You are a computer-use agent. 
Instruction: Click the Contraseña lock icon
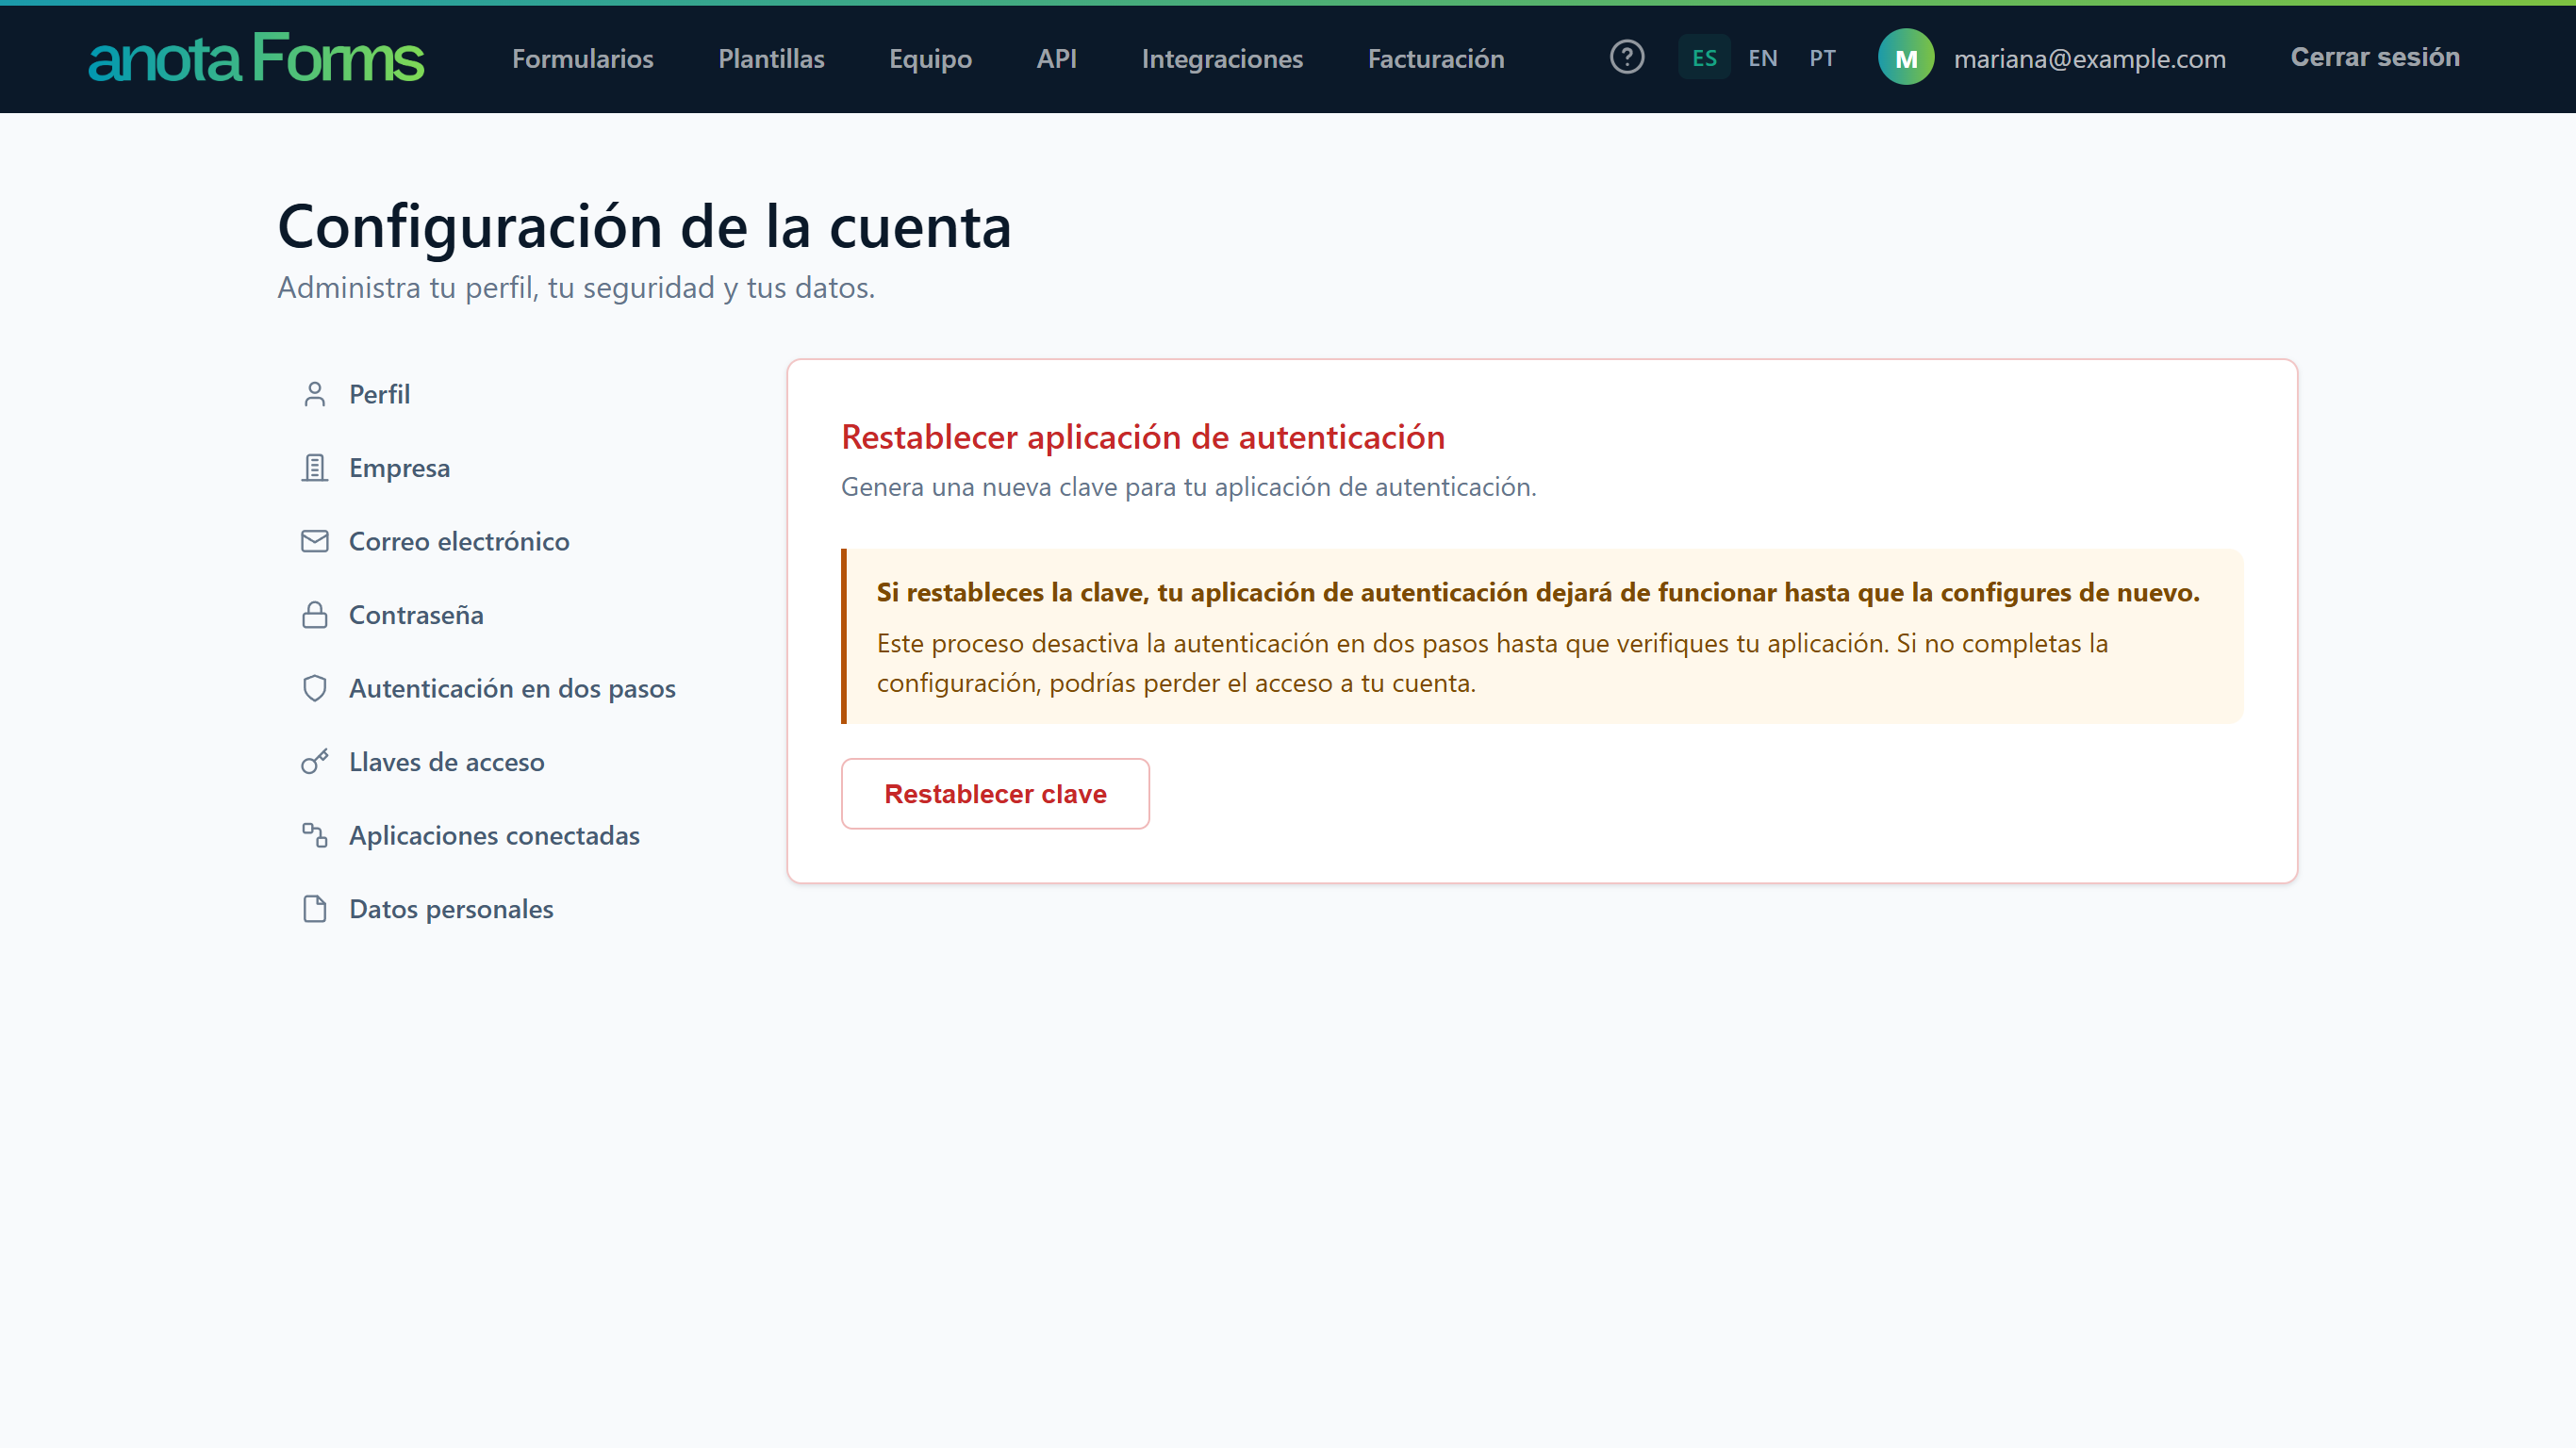(315, 615)
